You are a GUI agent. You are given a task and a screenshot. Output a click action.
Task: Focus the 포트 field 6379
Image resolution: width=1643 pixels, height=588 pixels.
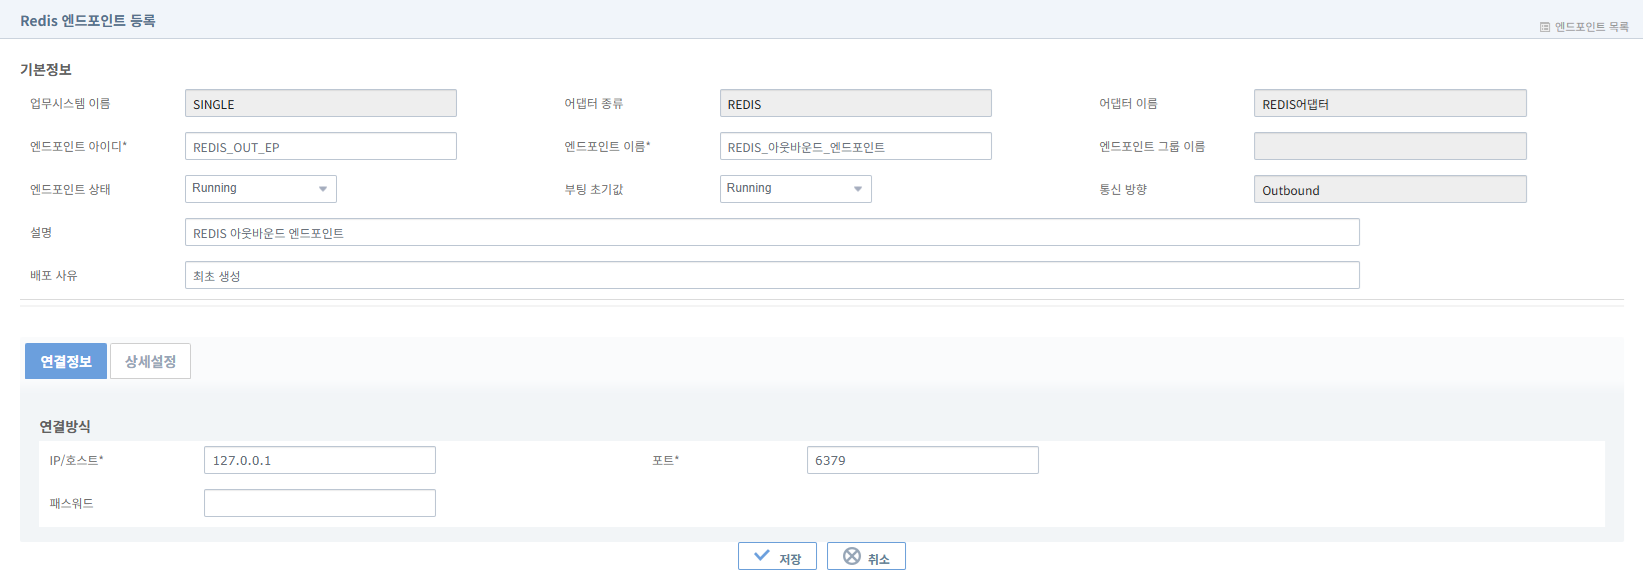tap(923, 460)
